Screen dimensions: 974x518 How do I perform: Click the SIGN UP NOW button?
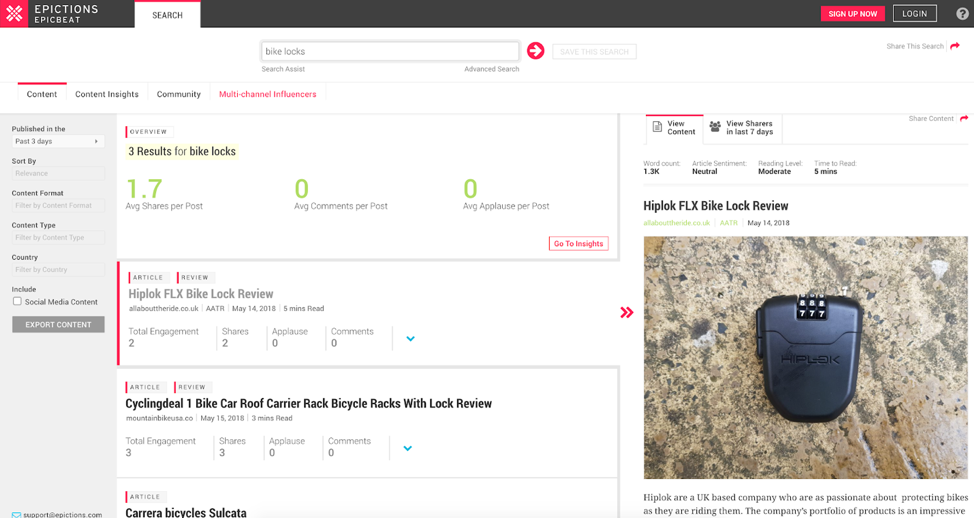pyautogui.click(x=852, y=14)
